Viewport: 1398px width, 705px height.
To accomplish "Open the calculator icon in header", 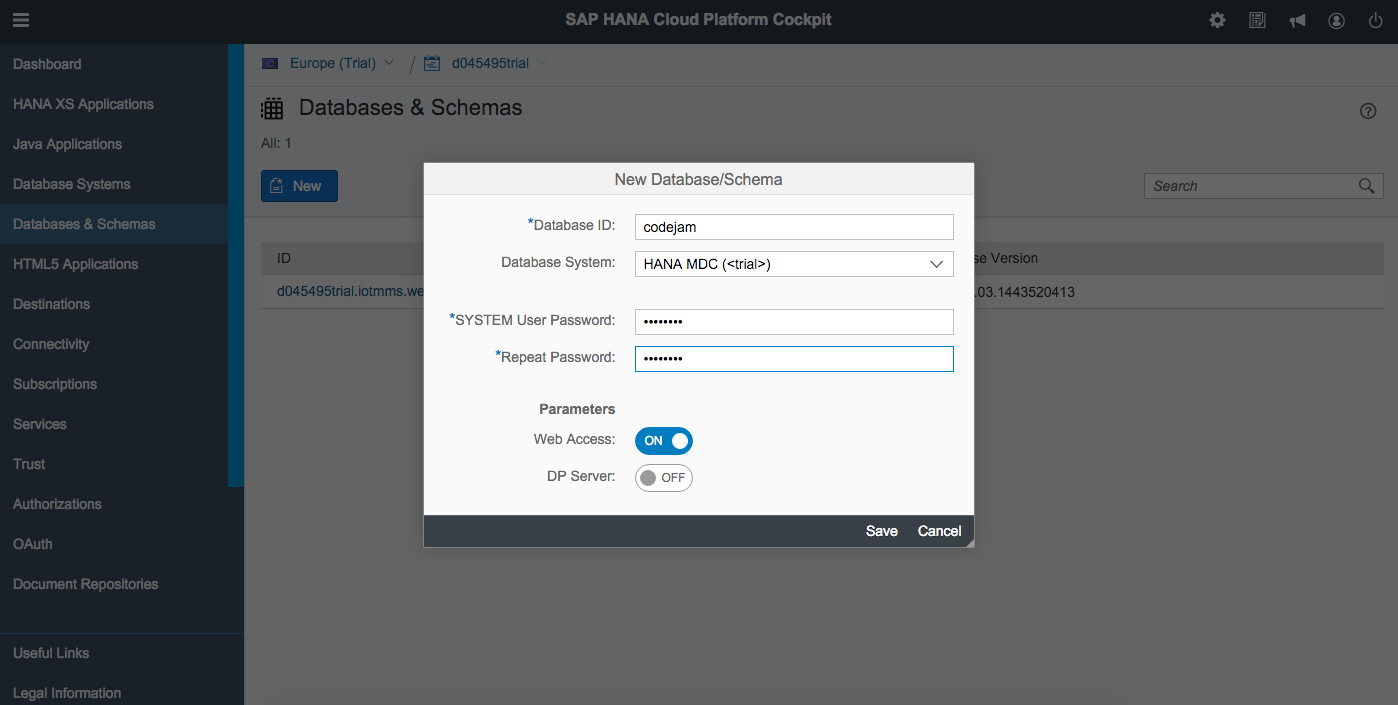I will [1257, 20].
